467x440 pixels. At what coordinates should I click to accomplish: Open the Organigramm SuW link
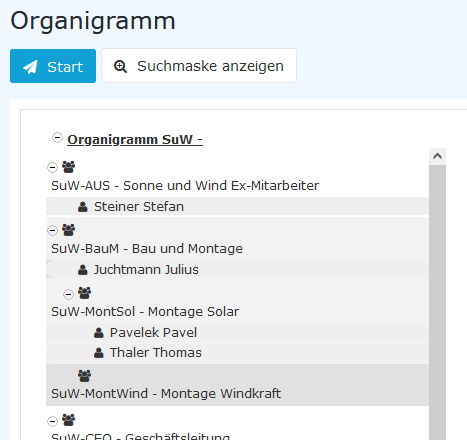pos(135,139)
